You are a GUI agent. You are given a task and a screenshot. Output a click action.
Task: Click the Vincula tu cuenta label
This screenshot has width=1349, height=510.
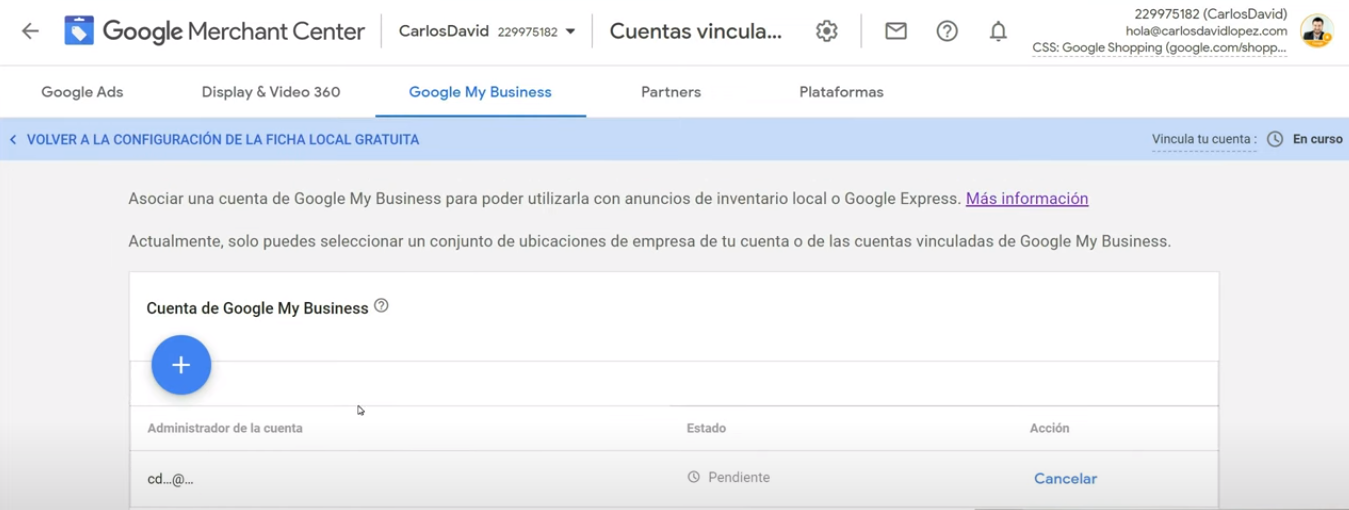(1204, 139)
